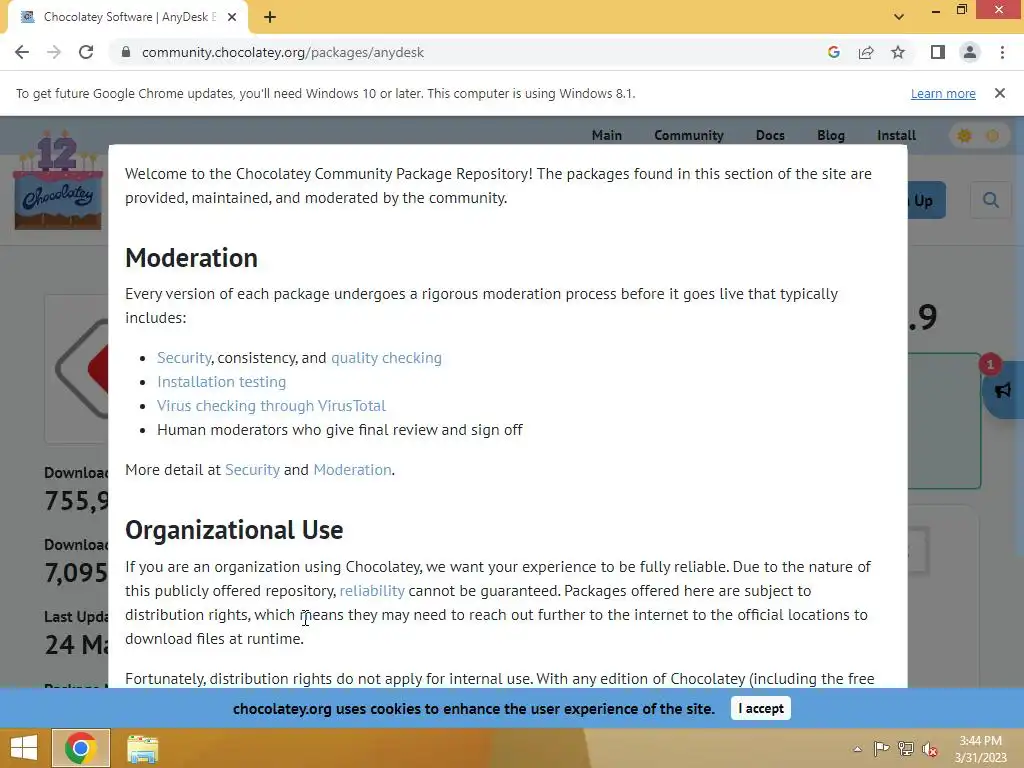This screenshot has height=768, width=1024.
Task: Open the Learn more link
Action: click(x=943, y=93)
